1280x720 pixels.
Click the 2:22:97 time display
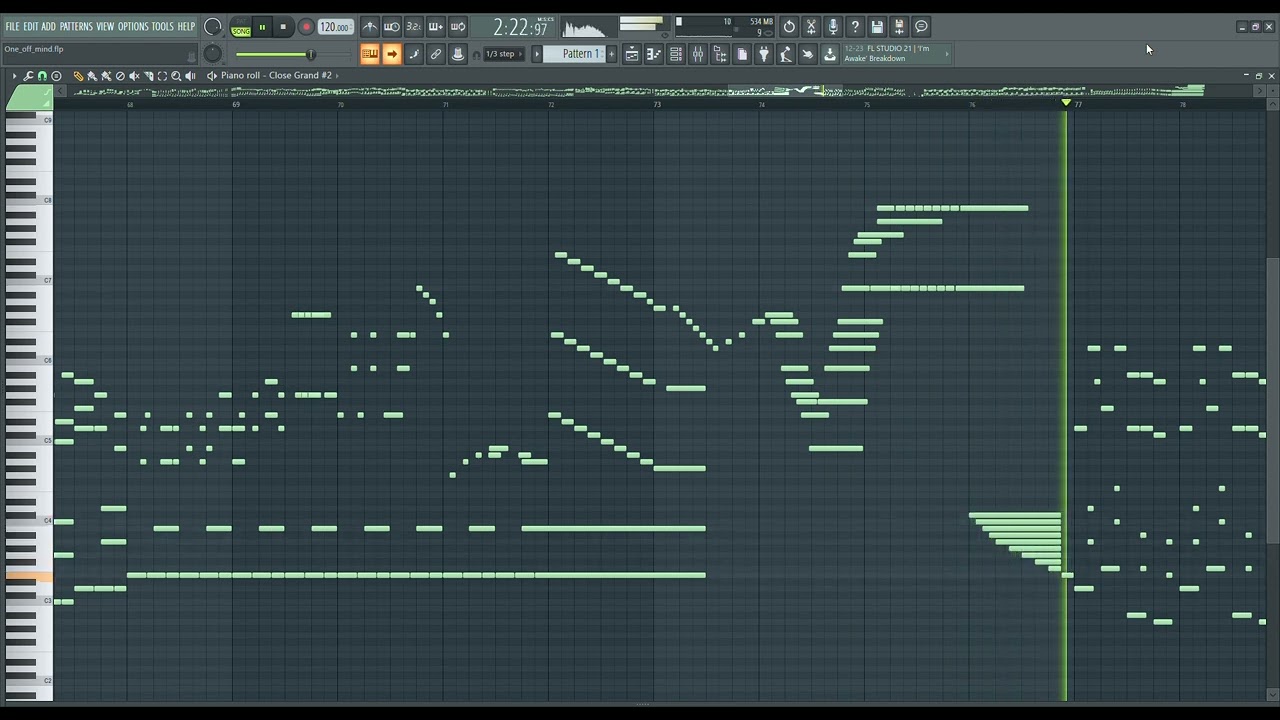522,28
